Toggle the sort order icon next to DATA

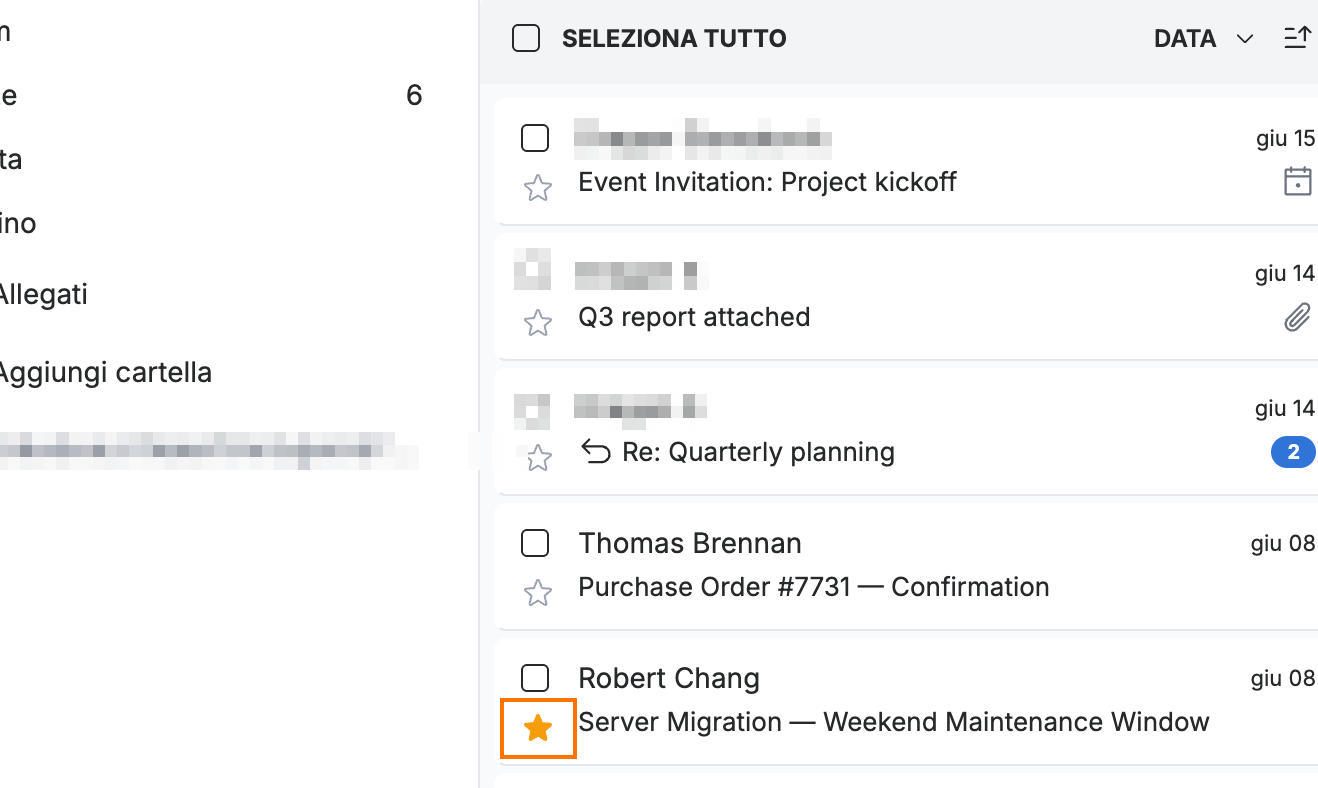1297,38
